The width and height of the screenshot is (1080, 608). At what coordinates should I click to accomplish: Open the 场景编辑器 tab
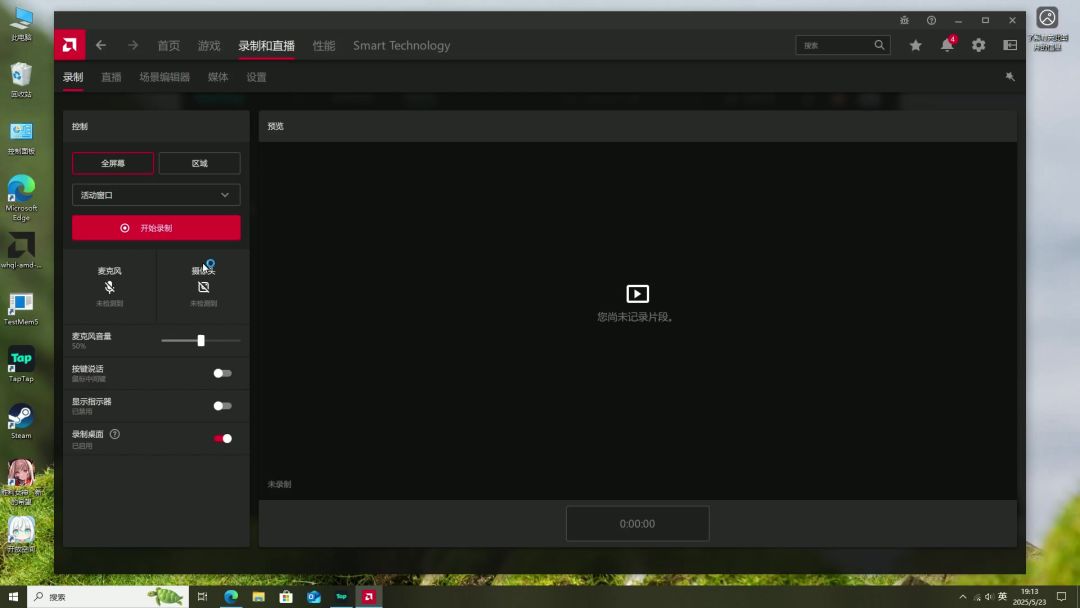click(164, 77)
